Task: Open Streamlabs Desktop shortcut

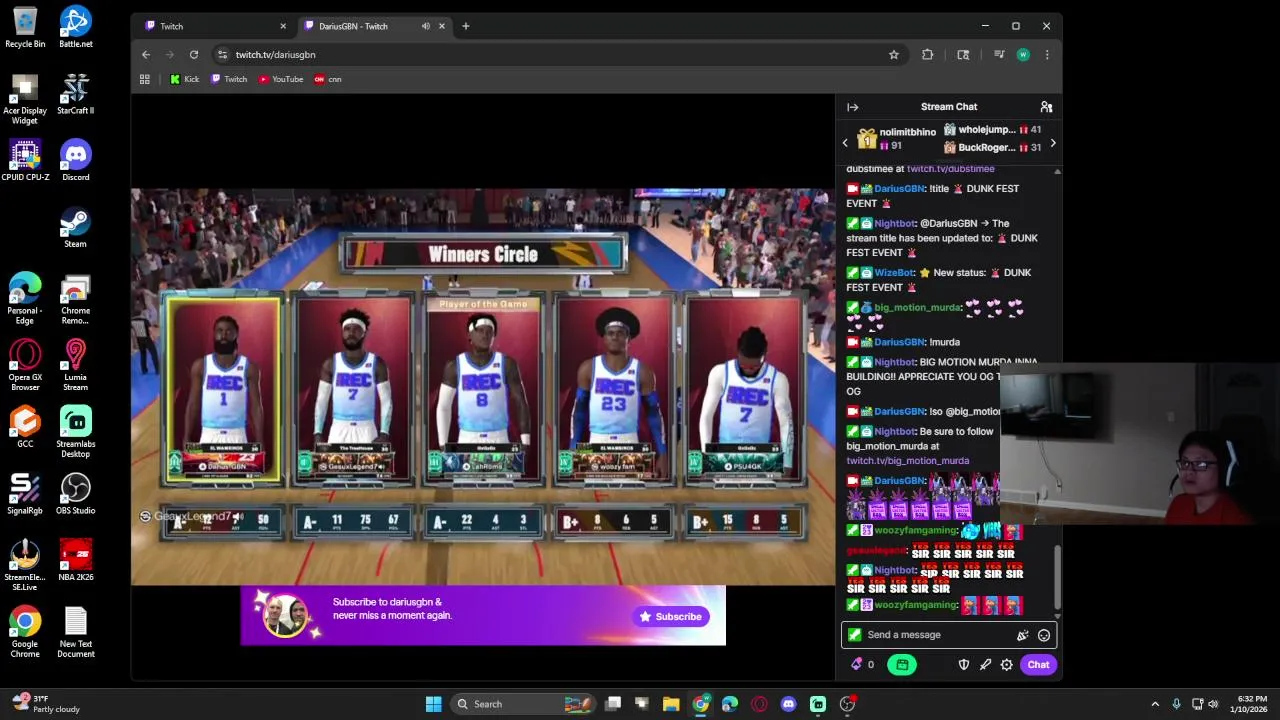Action: [76, 432]
